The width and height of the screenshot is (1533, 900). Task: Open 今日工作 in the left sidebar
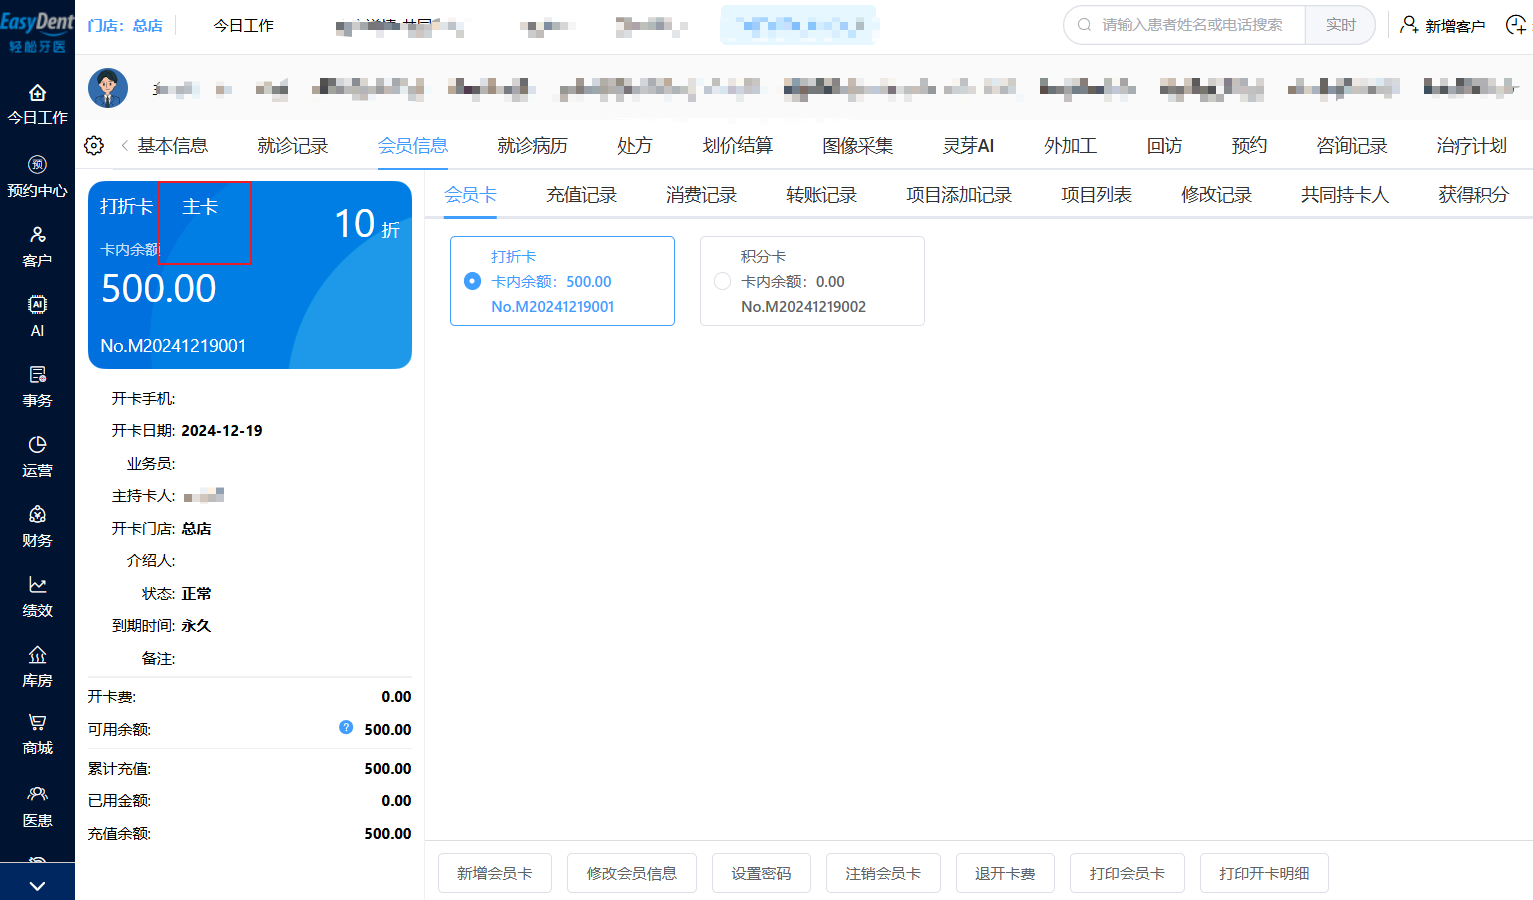click(x=37, y=105)
